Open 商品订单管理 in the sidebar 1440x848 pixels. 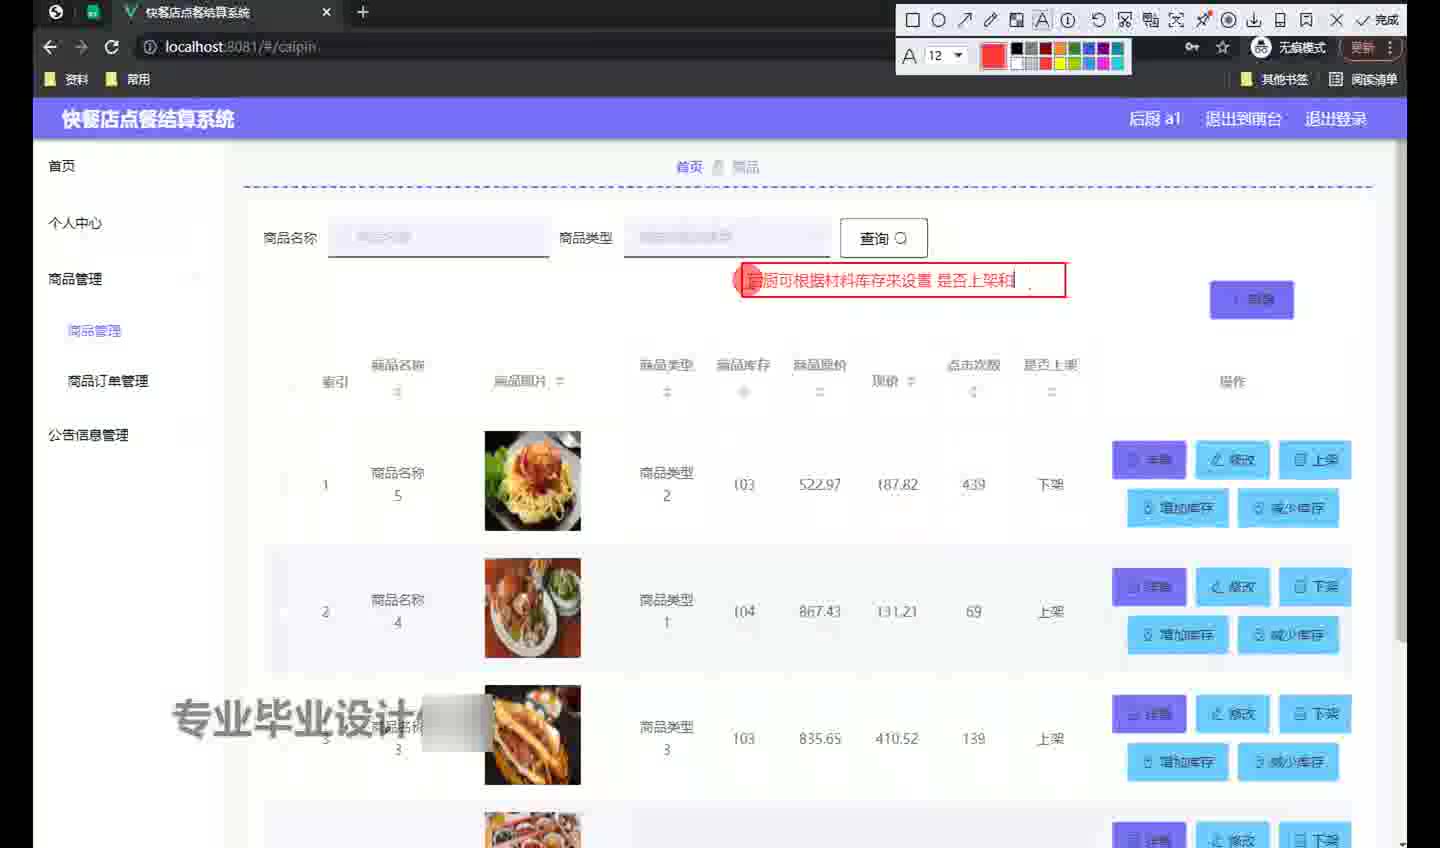[x=108, y=381]
